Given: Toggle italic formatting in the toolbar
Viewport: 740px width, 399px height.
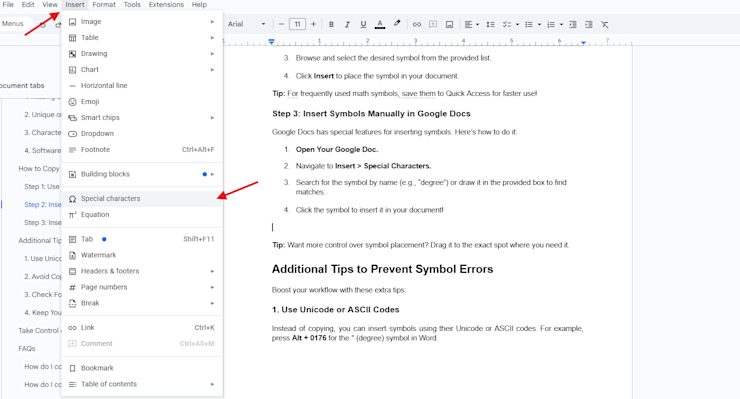Looking at the screenshot, I should [x=347, y=24].
